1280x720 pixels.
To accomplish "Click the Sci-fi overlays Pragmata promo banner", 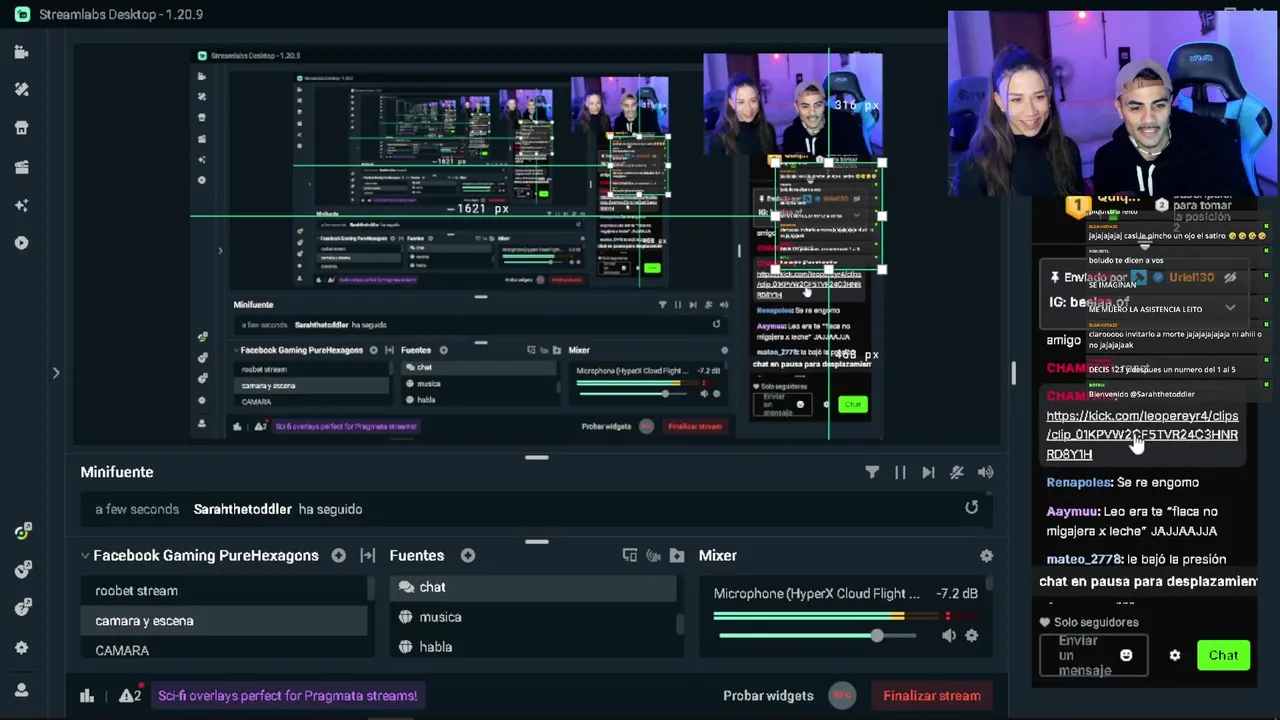I will click(x=287, y=696).
